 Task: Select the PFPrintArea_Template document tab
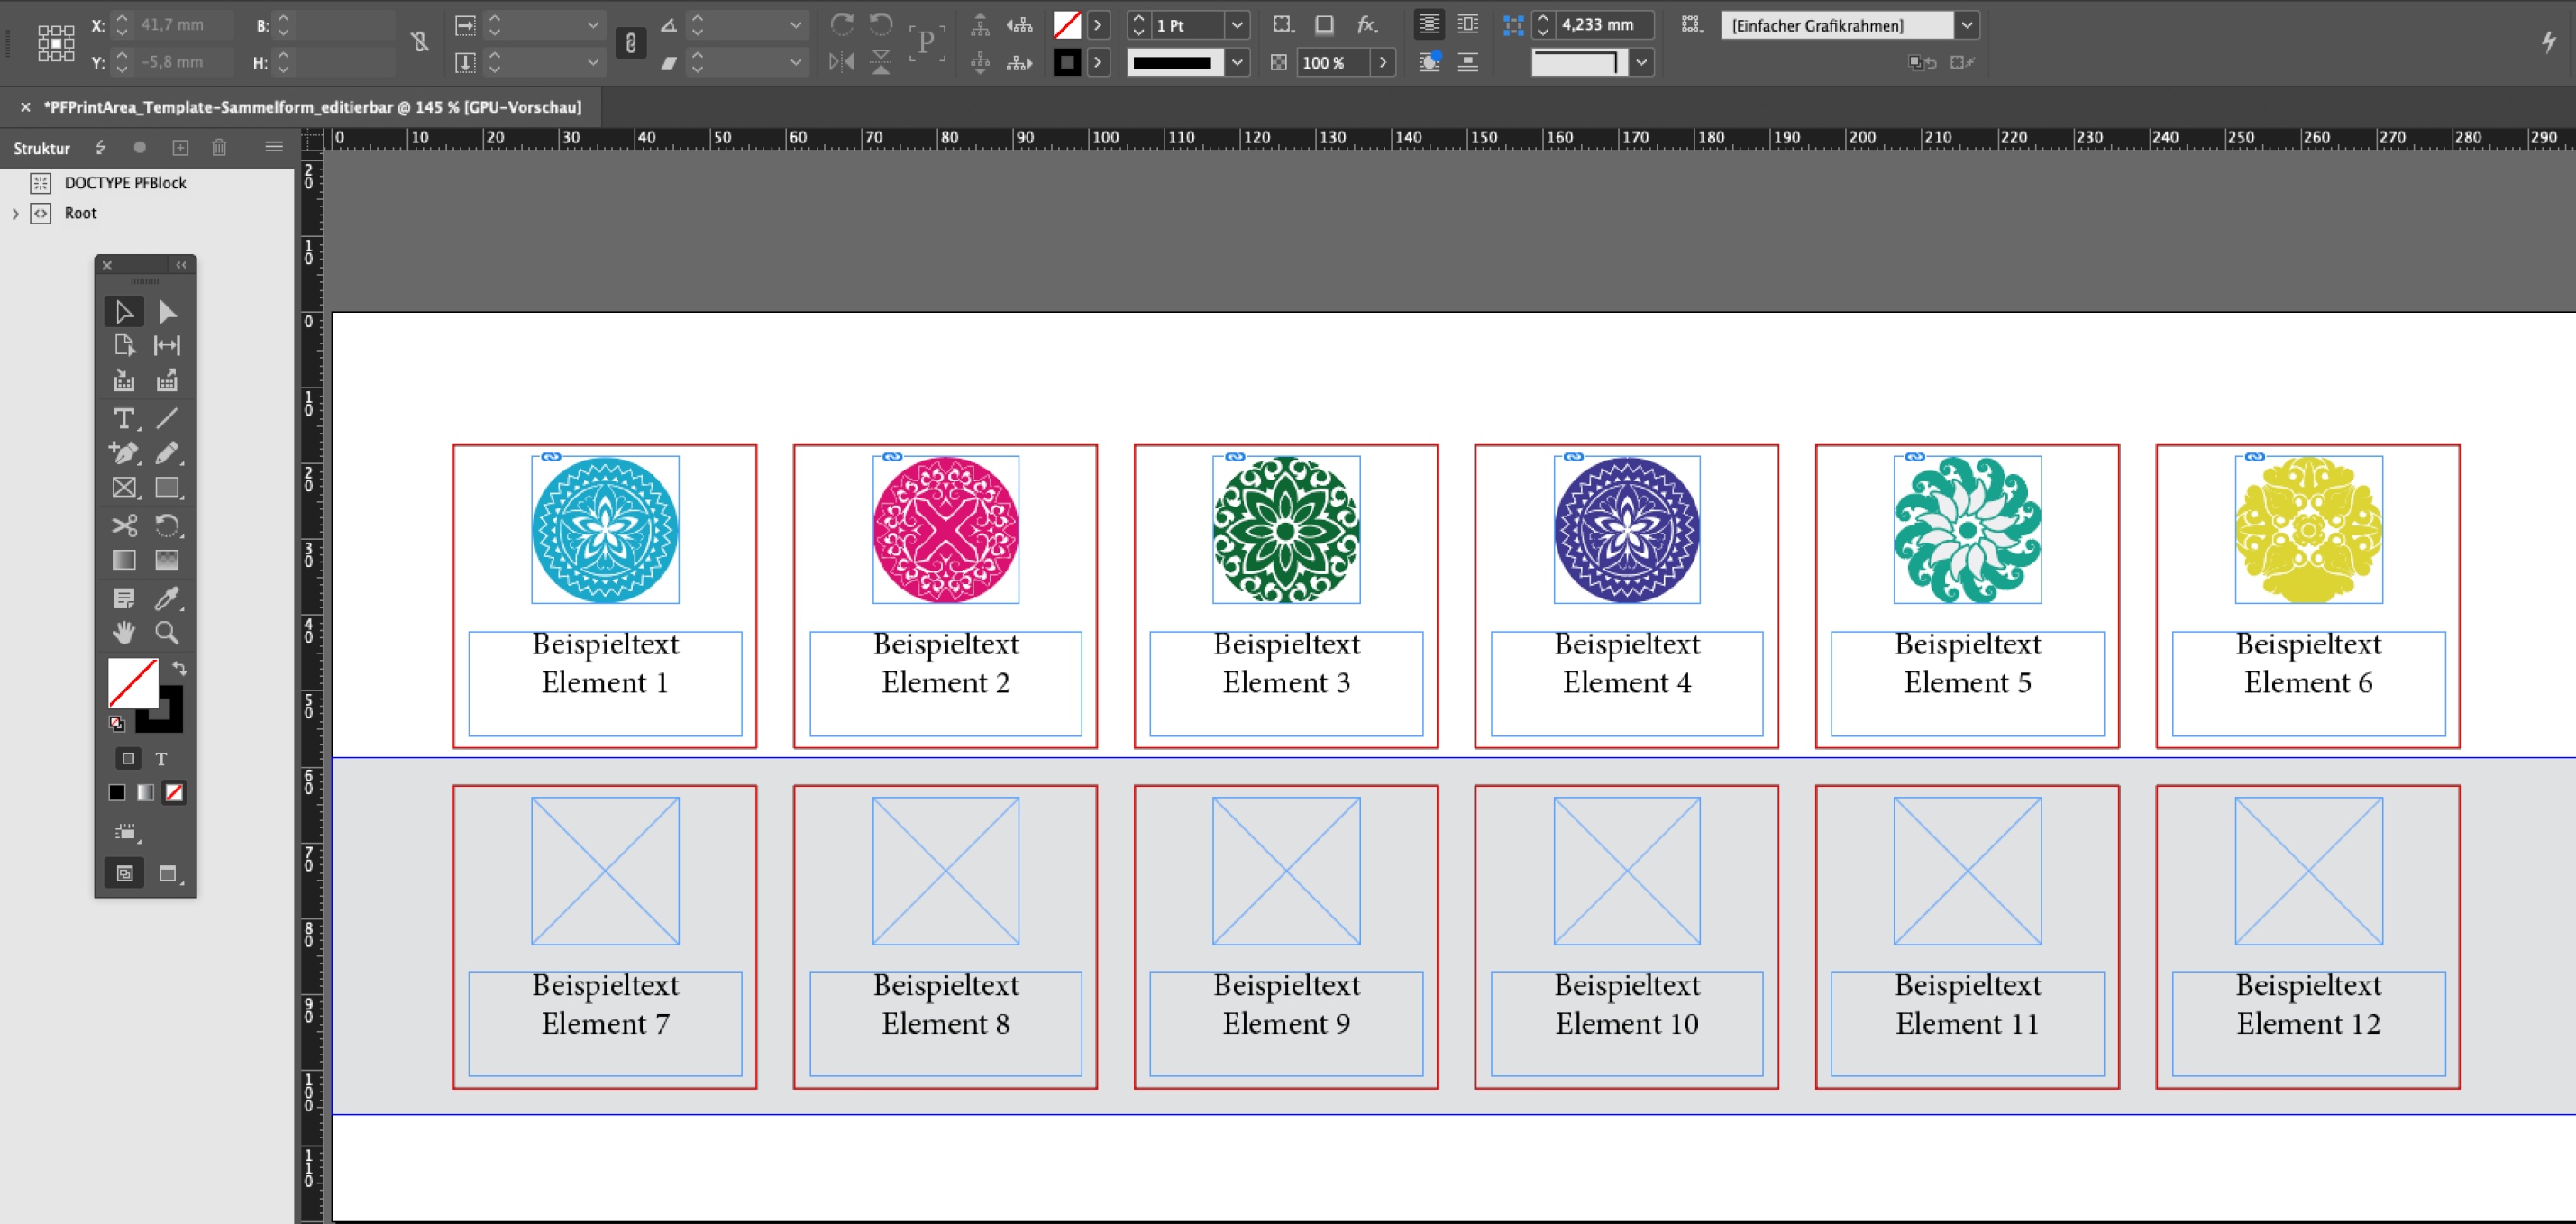[312, 107]
